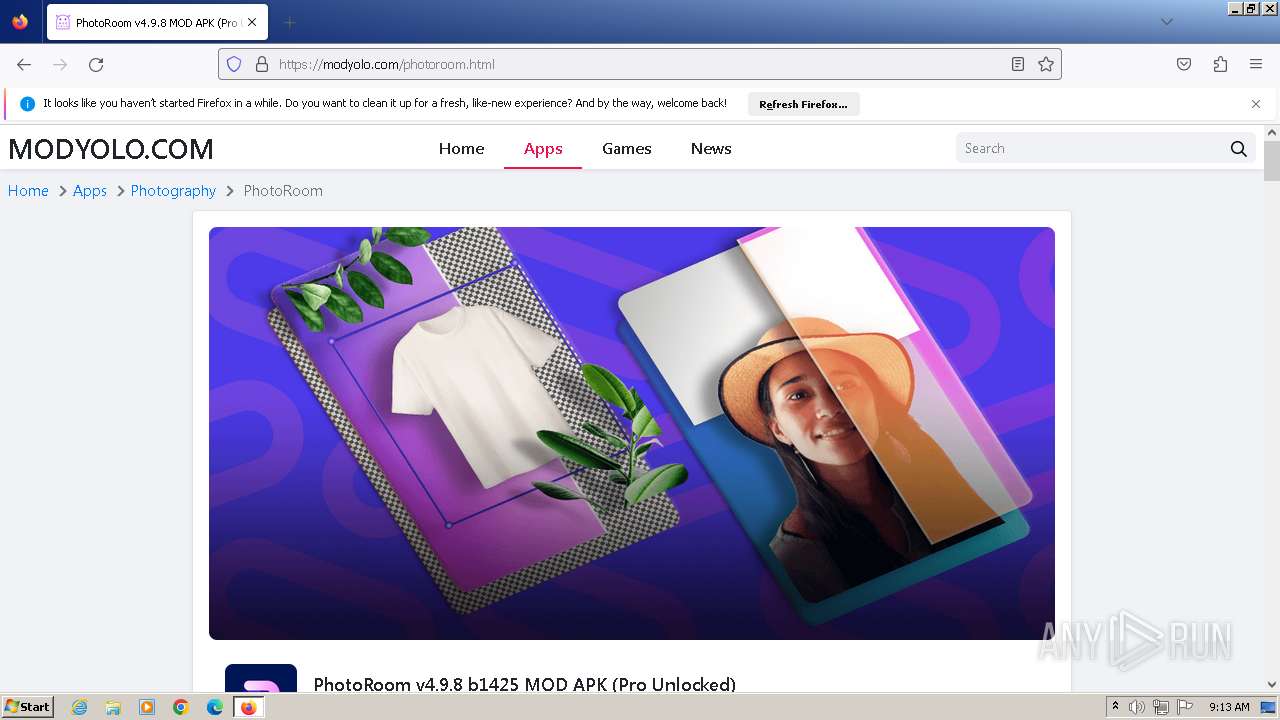Screen dimensions: 1280x720
Task: Click the Firefox logo in the title bar
Action: click(20, 22)
